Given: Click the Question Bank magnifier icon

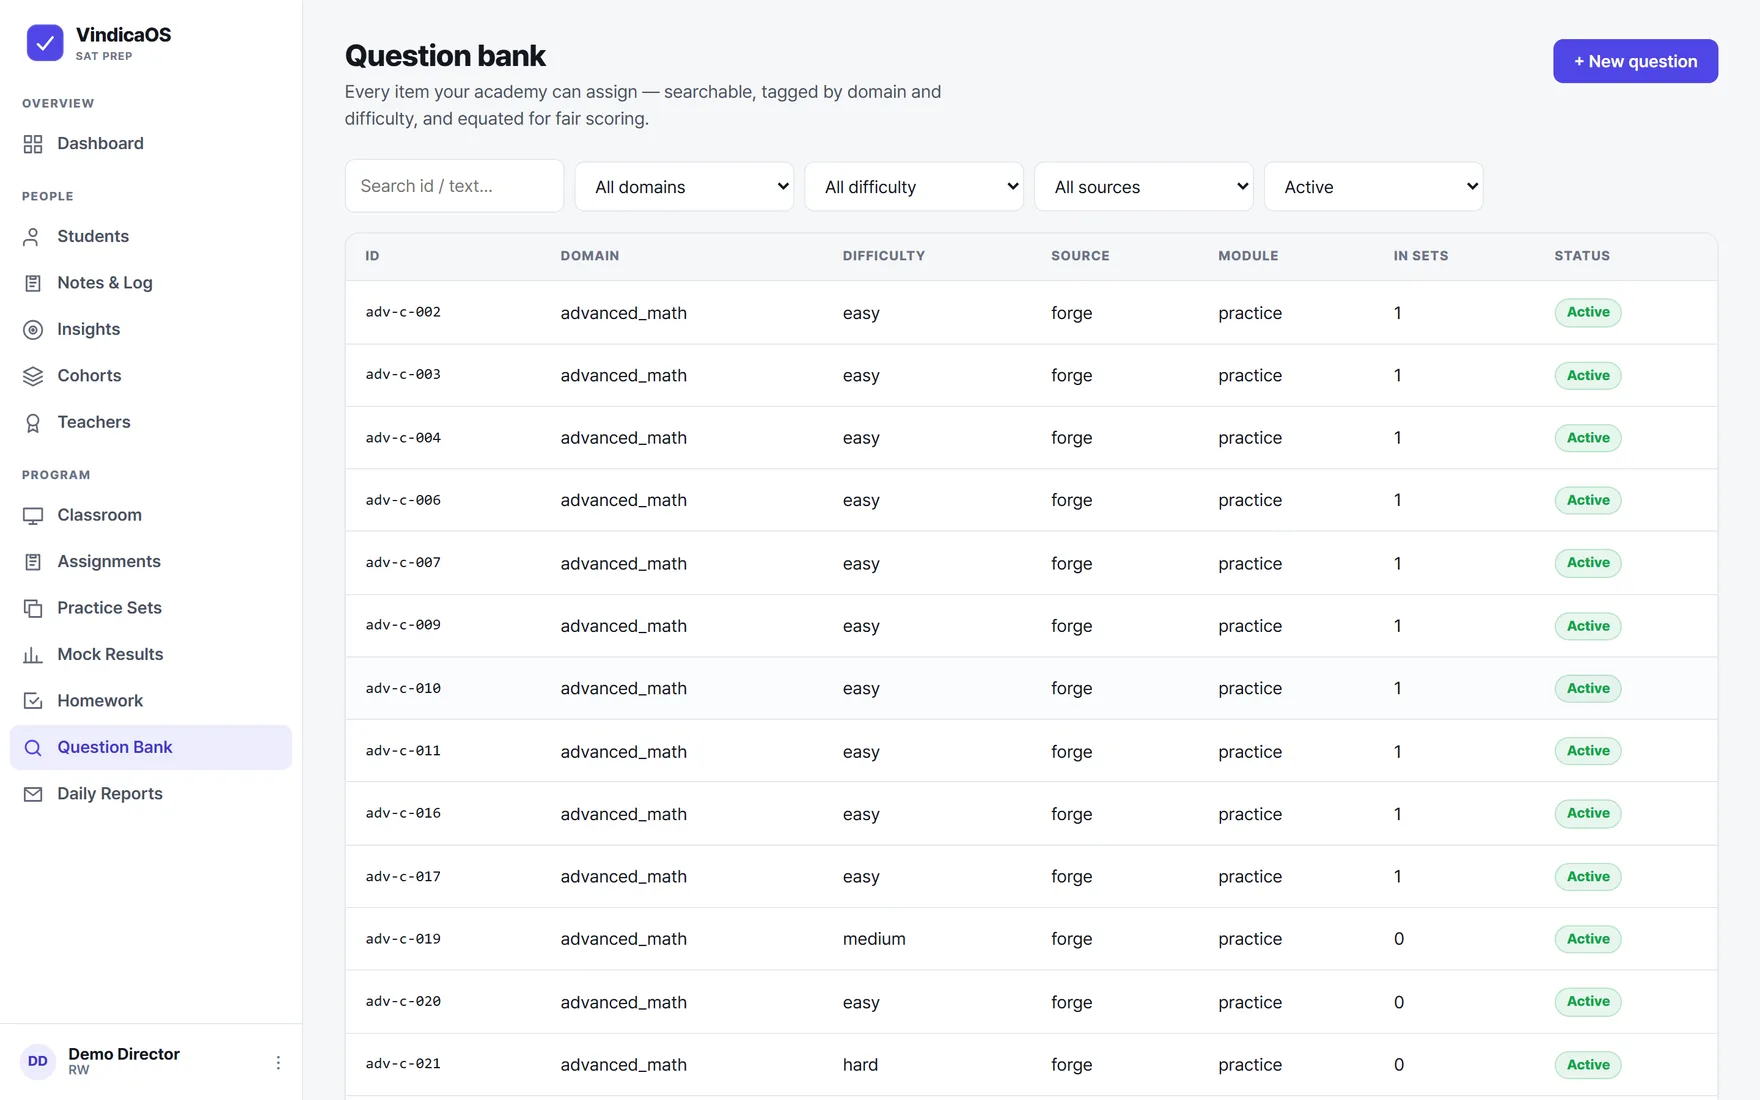Looking at the screenshot, I should pos(33,748).
